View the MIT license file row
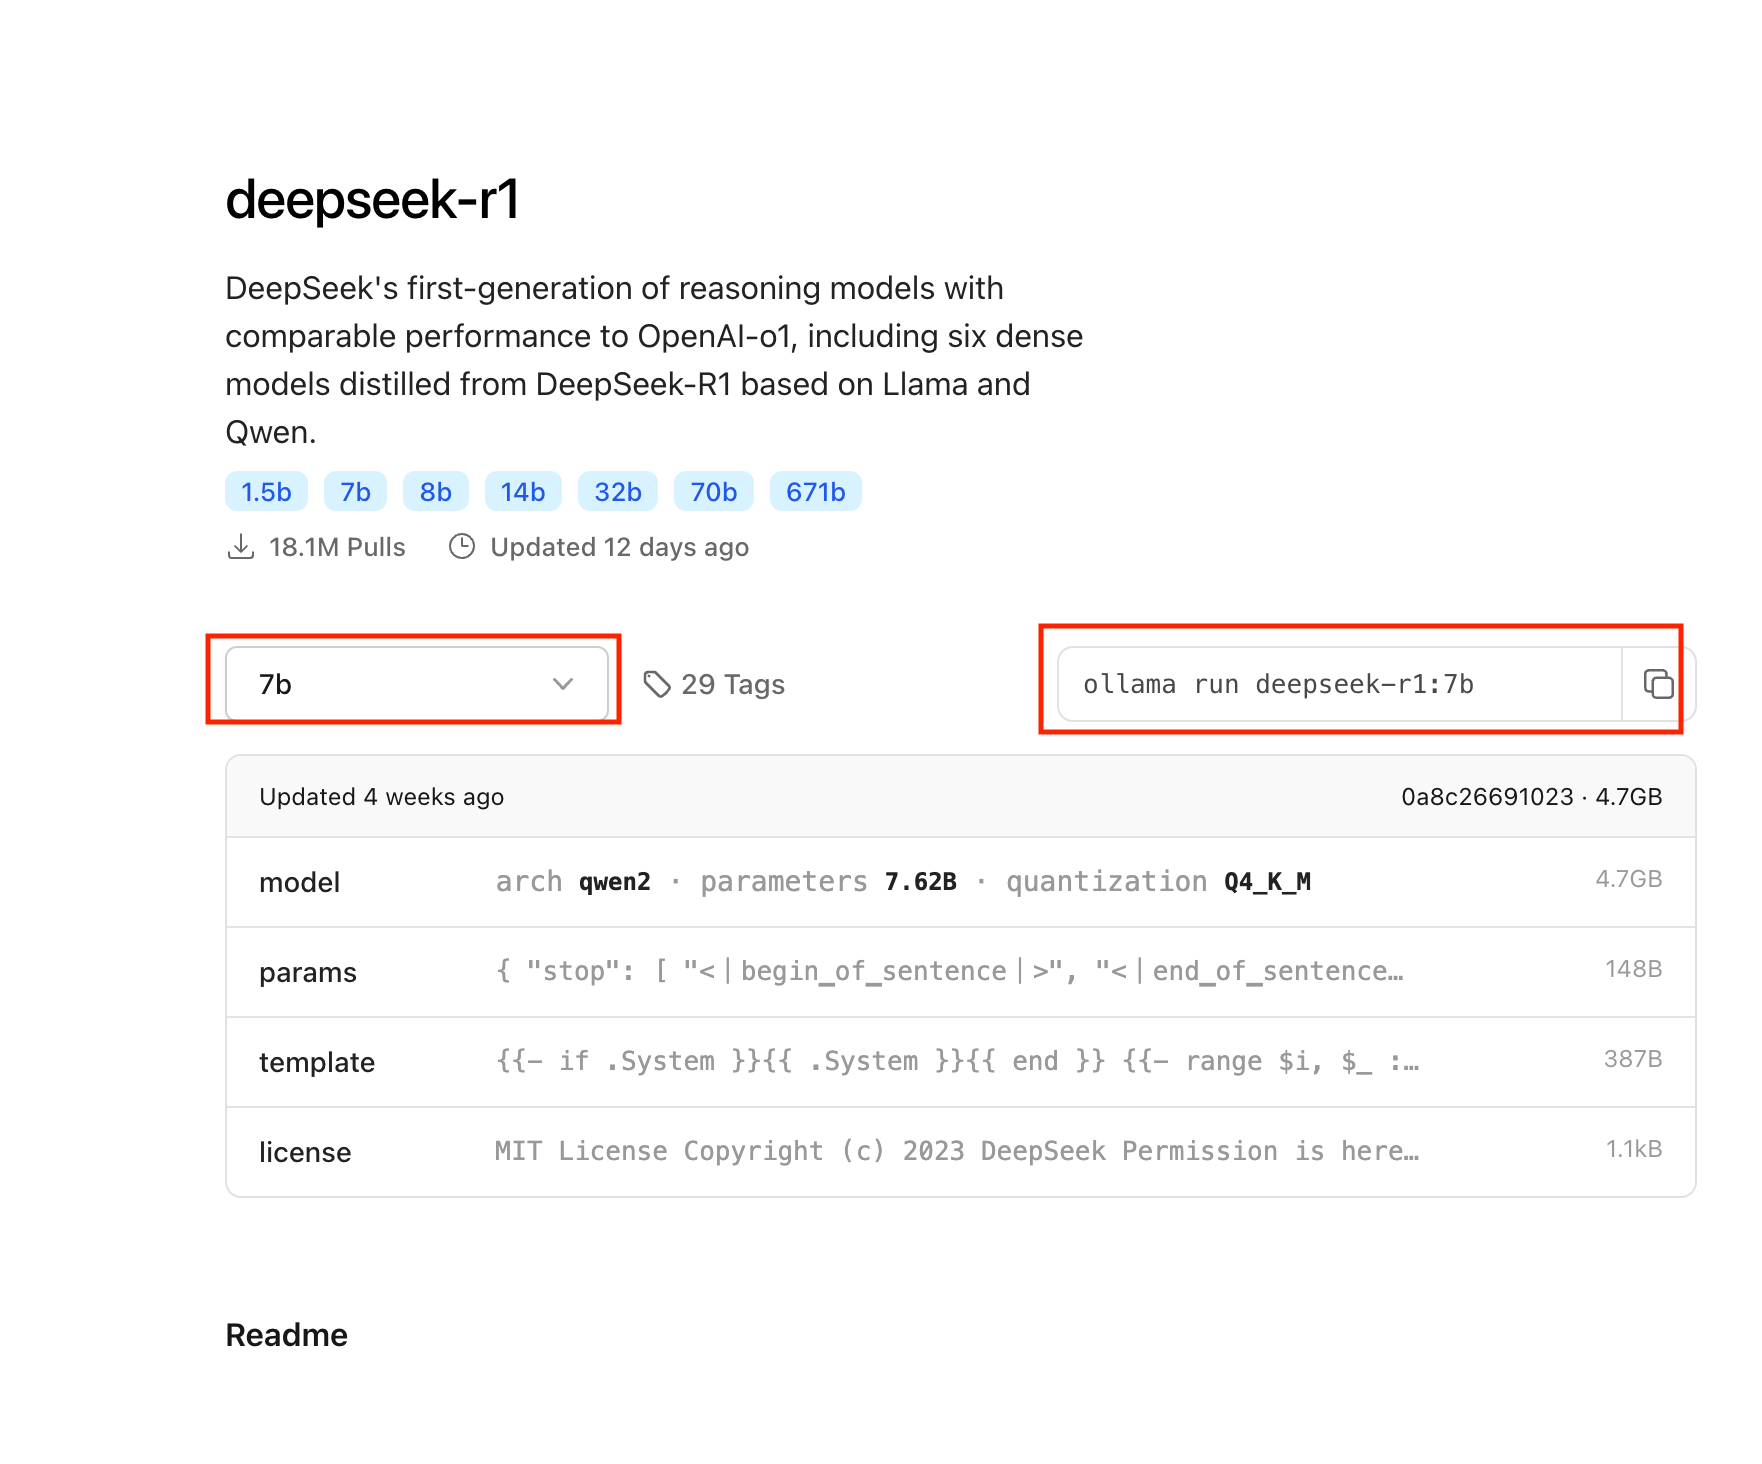This screenshot has height=1464, width=1762. 960,1152
